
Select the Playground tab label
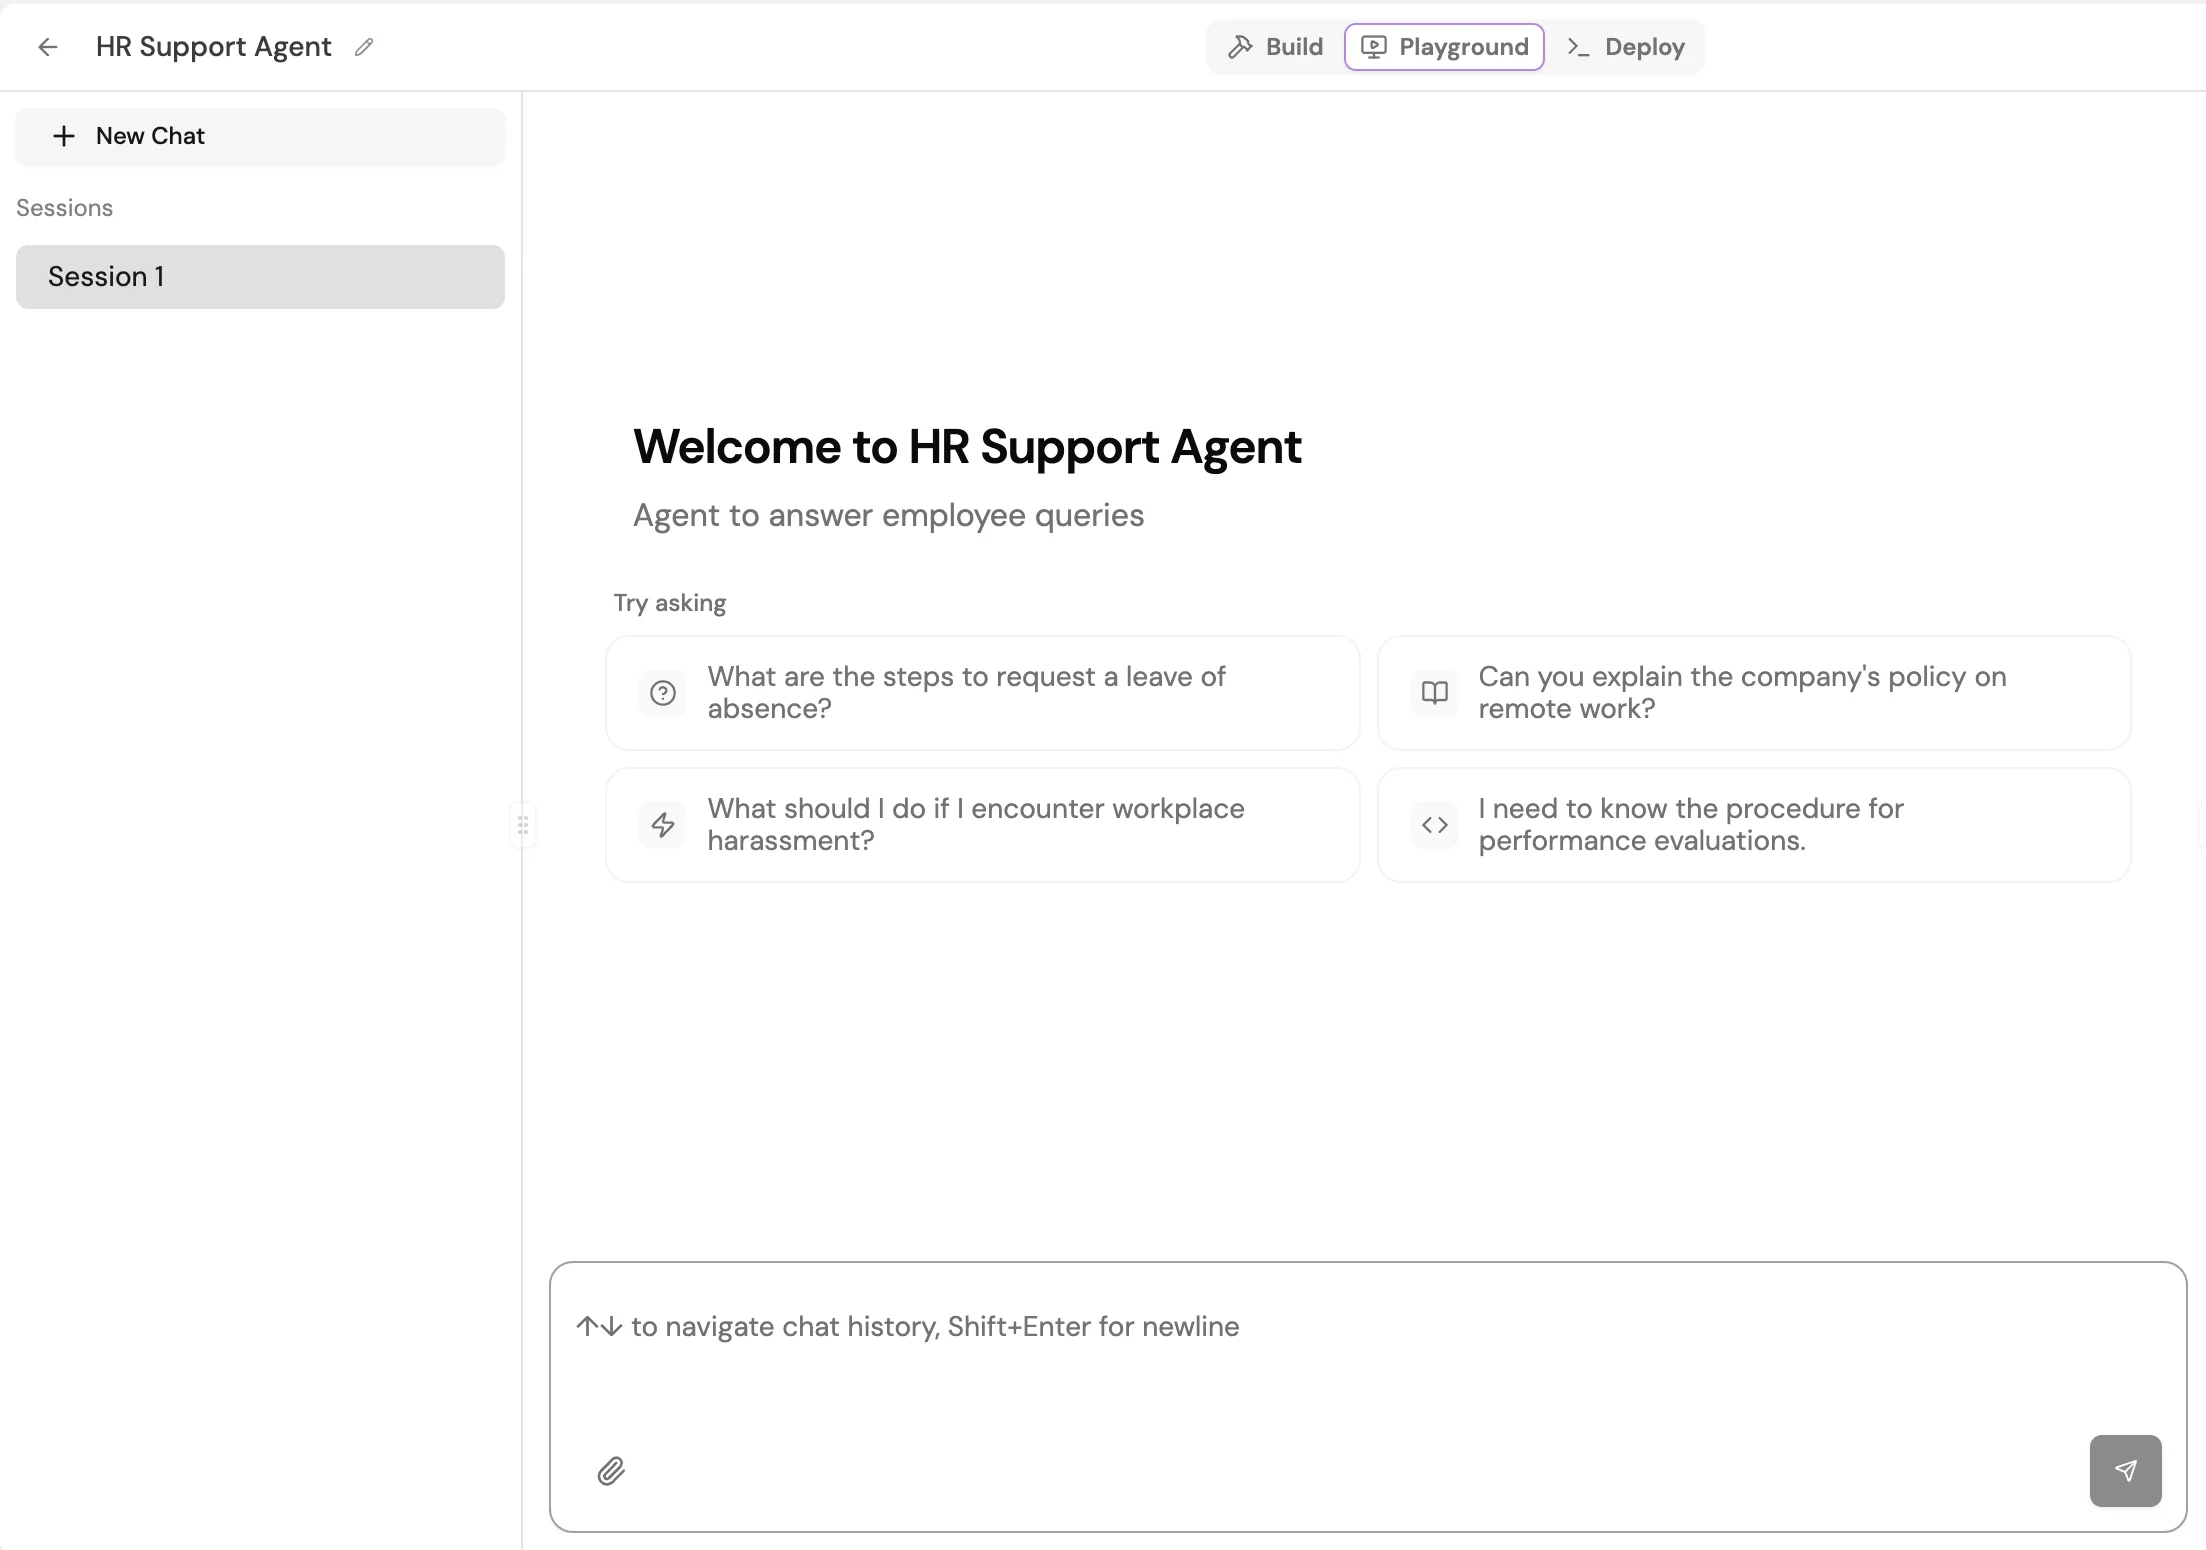tap(1464, 47)
